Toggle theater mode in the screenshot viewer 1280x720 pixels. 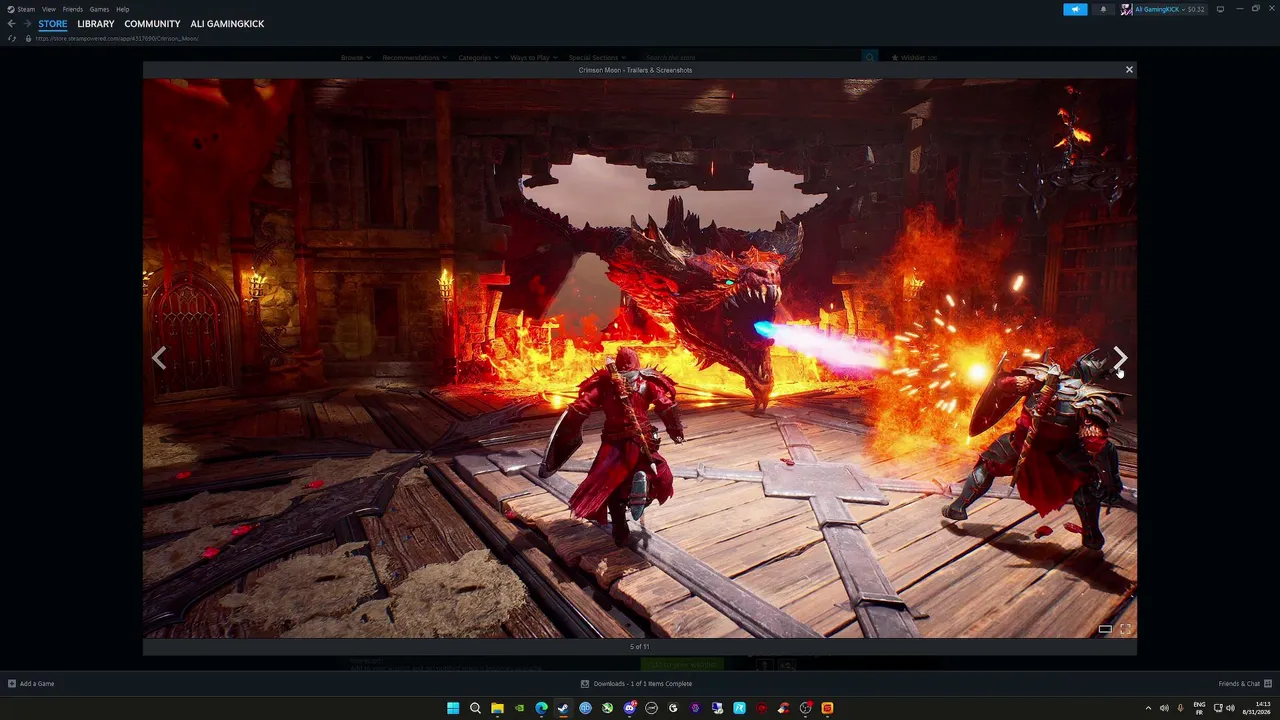pyautogui.click(x=1105, y=629)
